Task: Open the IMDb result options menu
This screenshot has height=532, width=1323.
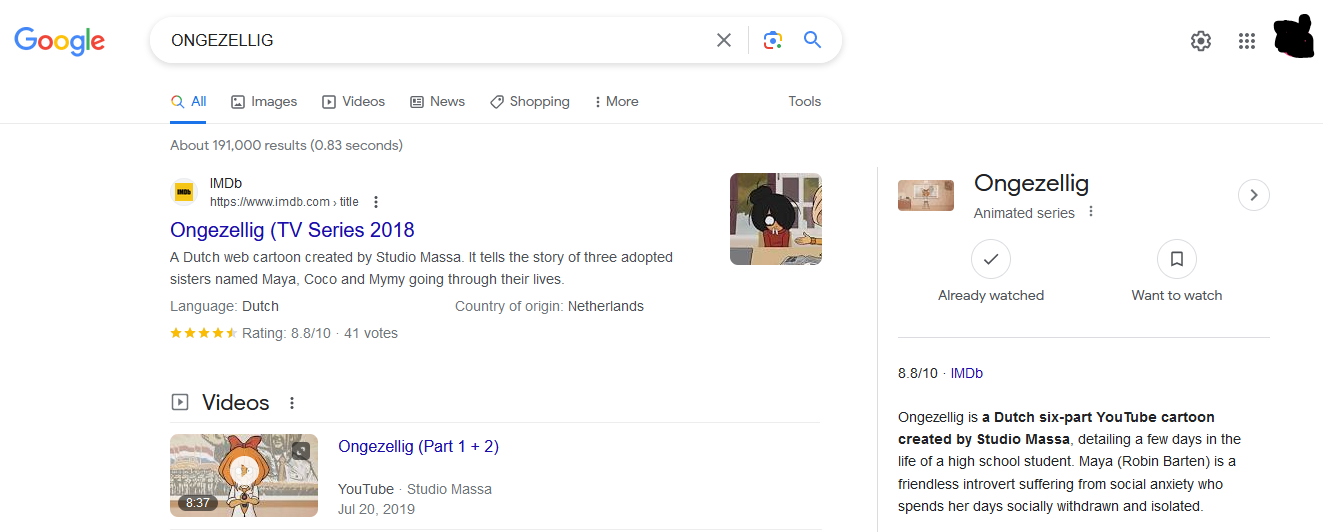Action: click(x=376, y=202)
